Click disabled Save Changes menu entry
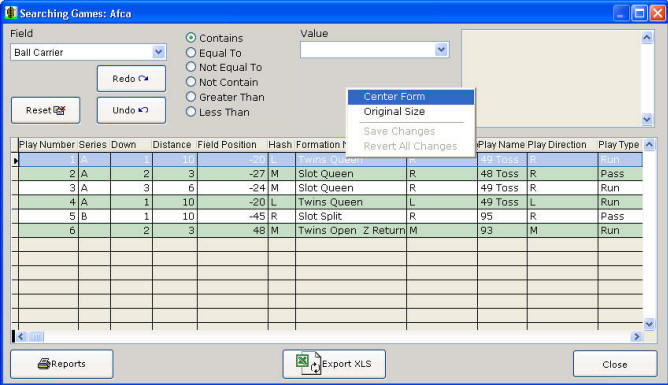668x385 pixels. (411, 131)
